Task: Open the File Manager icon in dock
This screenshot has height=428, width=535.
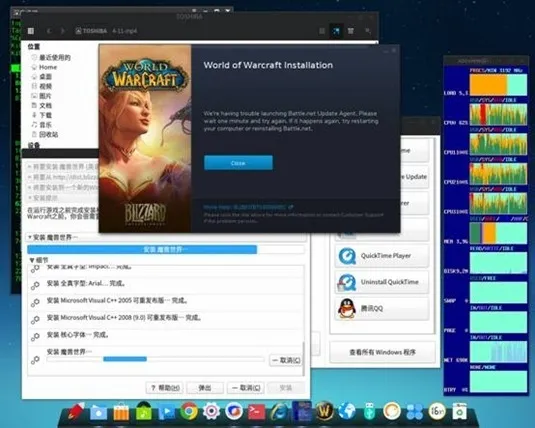Action: point(98,412)
